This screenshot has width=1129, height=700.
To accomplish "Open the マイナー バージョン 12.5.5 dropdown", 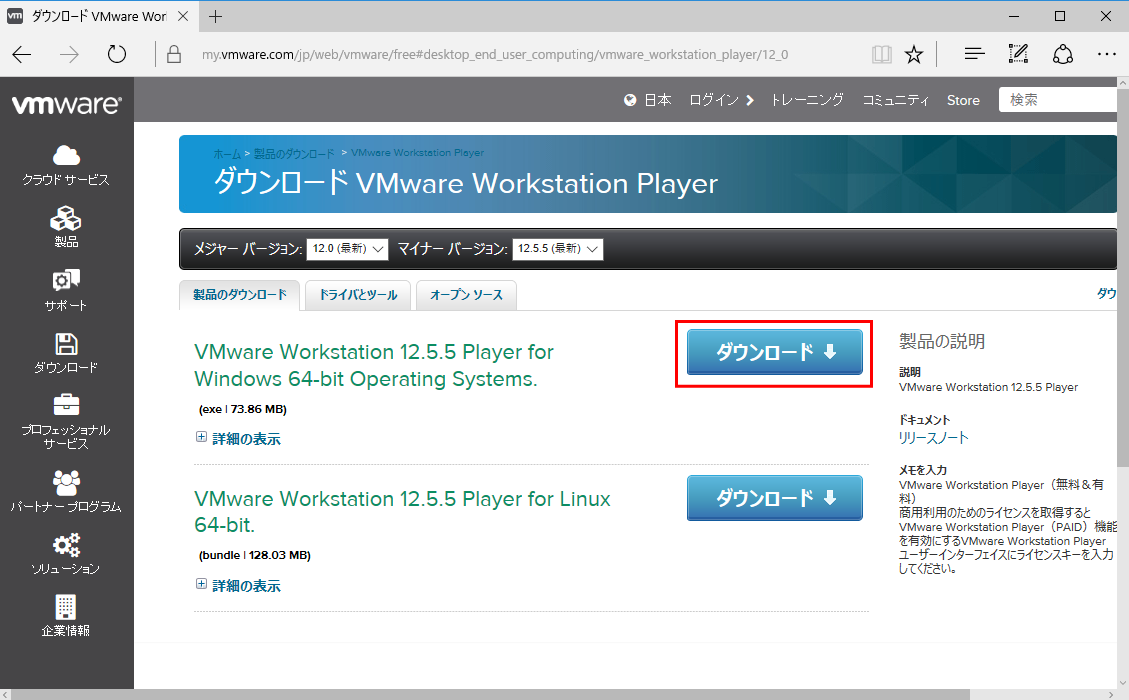I will [x=557, y=249].
